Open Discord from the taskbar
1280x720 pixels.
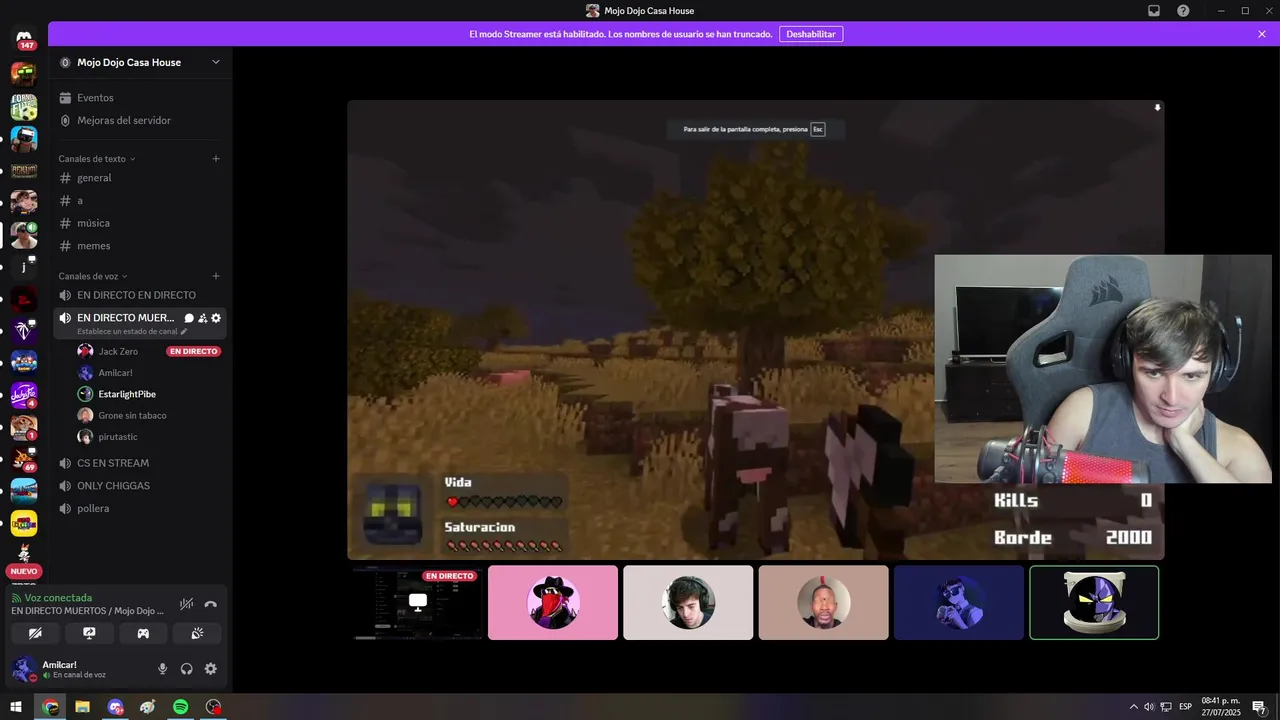pos(115,707)
